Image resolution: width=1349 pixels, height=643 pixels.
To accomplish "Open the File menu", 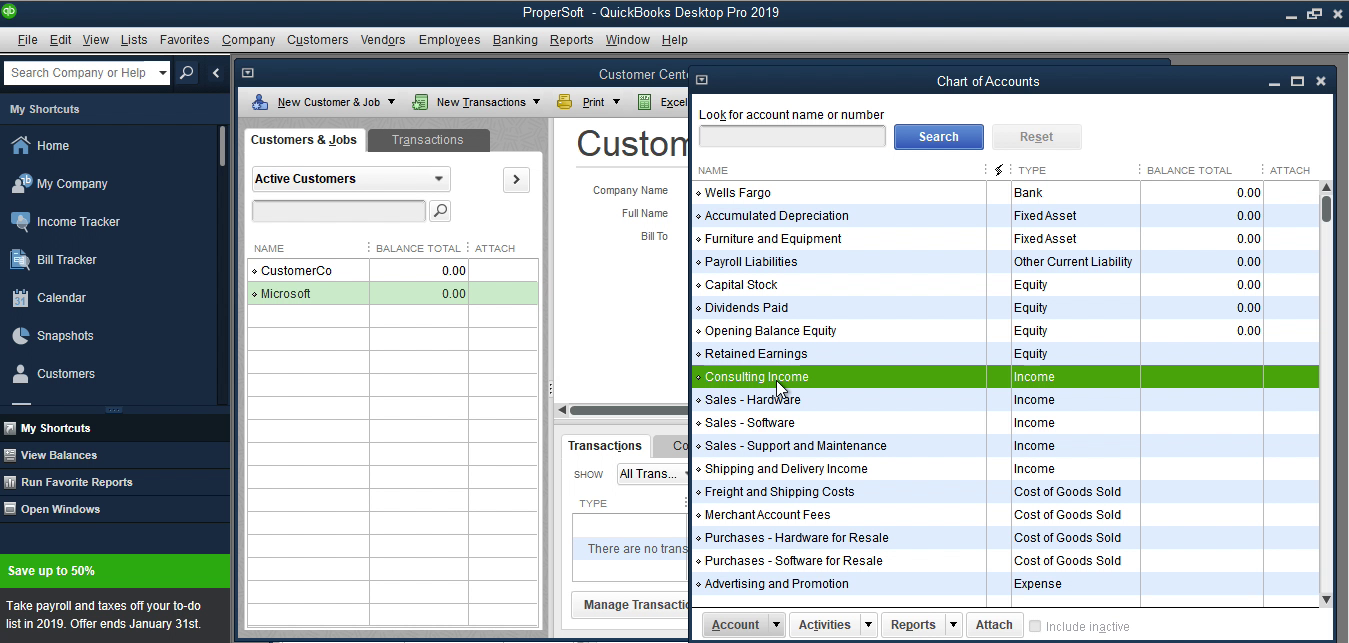I will coord(27,40).
